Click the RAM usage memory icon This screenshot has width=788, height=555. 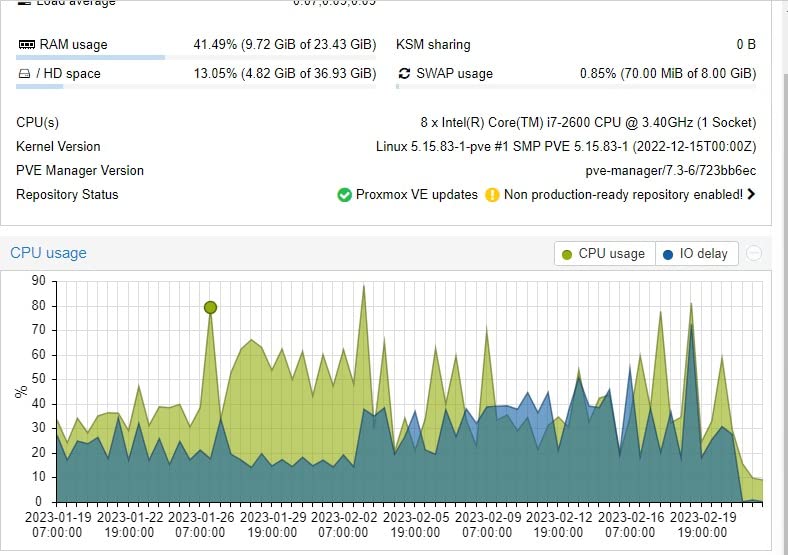point(27,45)
